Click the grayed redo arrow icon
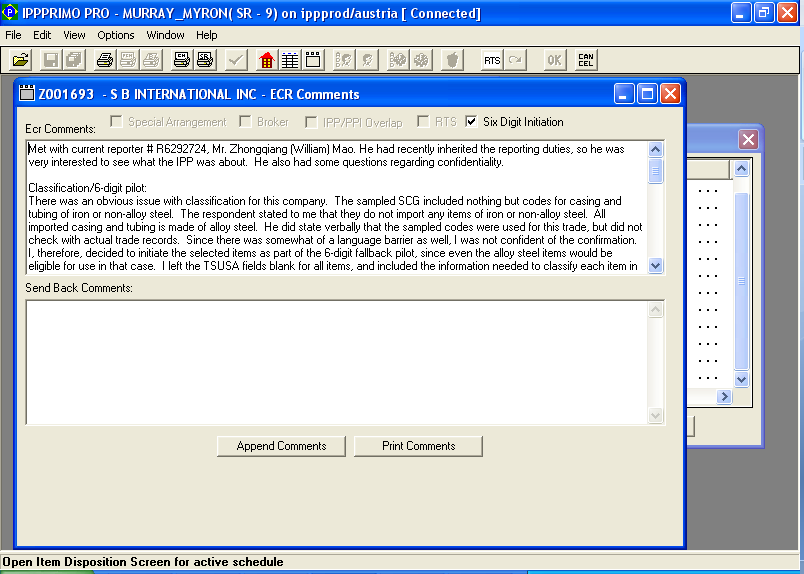 pyautogui.click(x=515, y=61)
